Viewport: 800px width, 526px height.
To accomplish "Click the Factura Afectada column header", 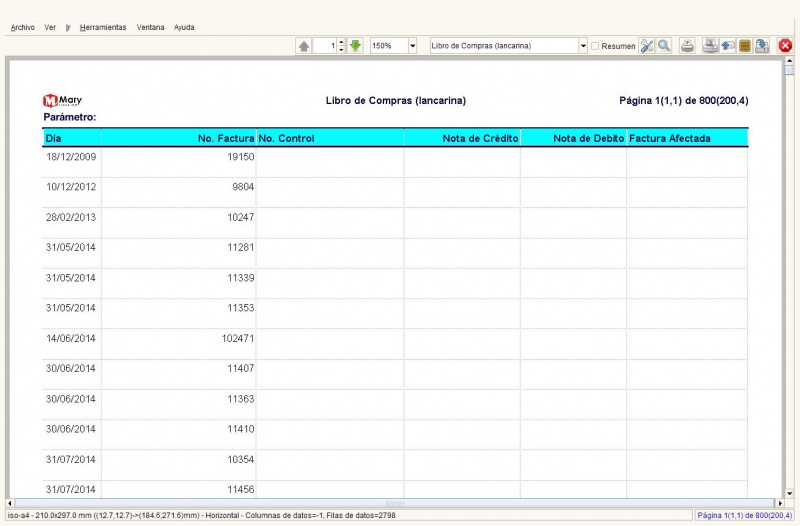I will click(687, 138).
